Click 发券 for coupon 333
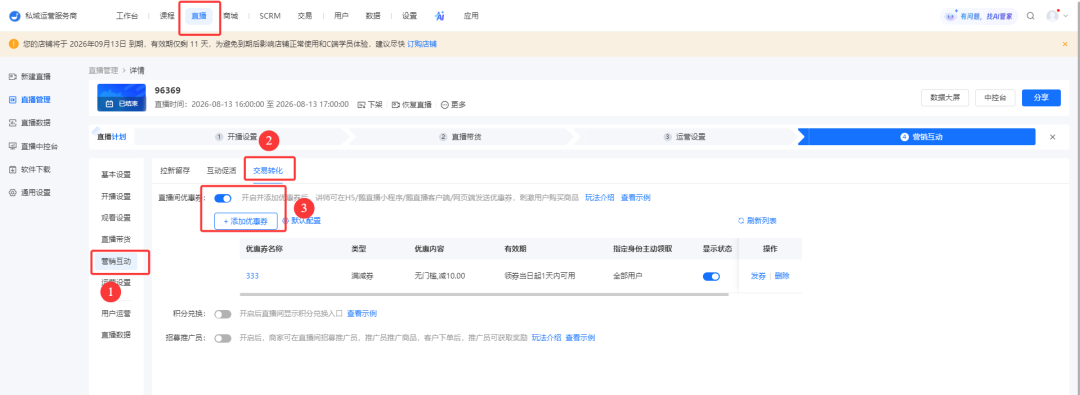 (758, 276)
